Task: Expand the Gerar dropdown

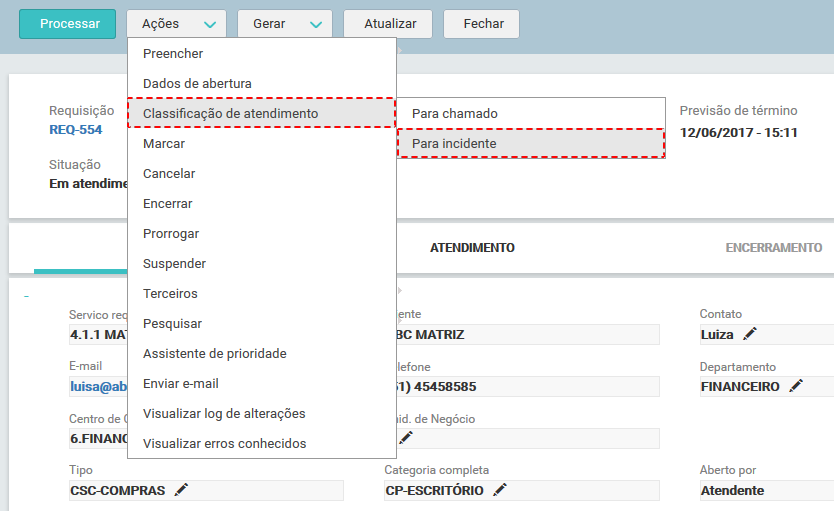Action: click(x=285, y=24)
